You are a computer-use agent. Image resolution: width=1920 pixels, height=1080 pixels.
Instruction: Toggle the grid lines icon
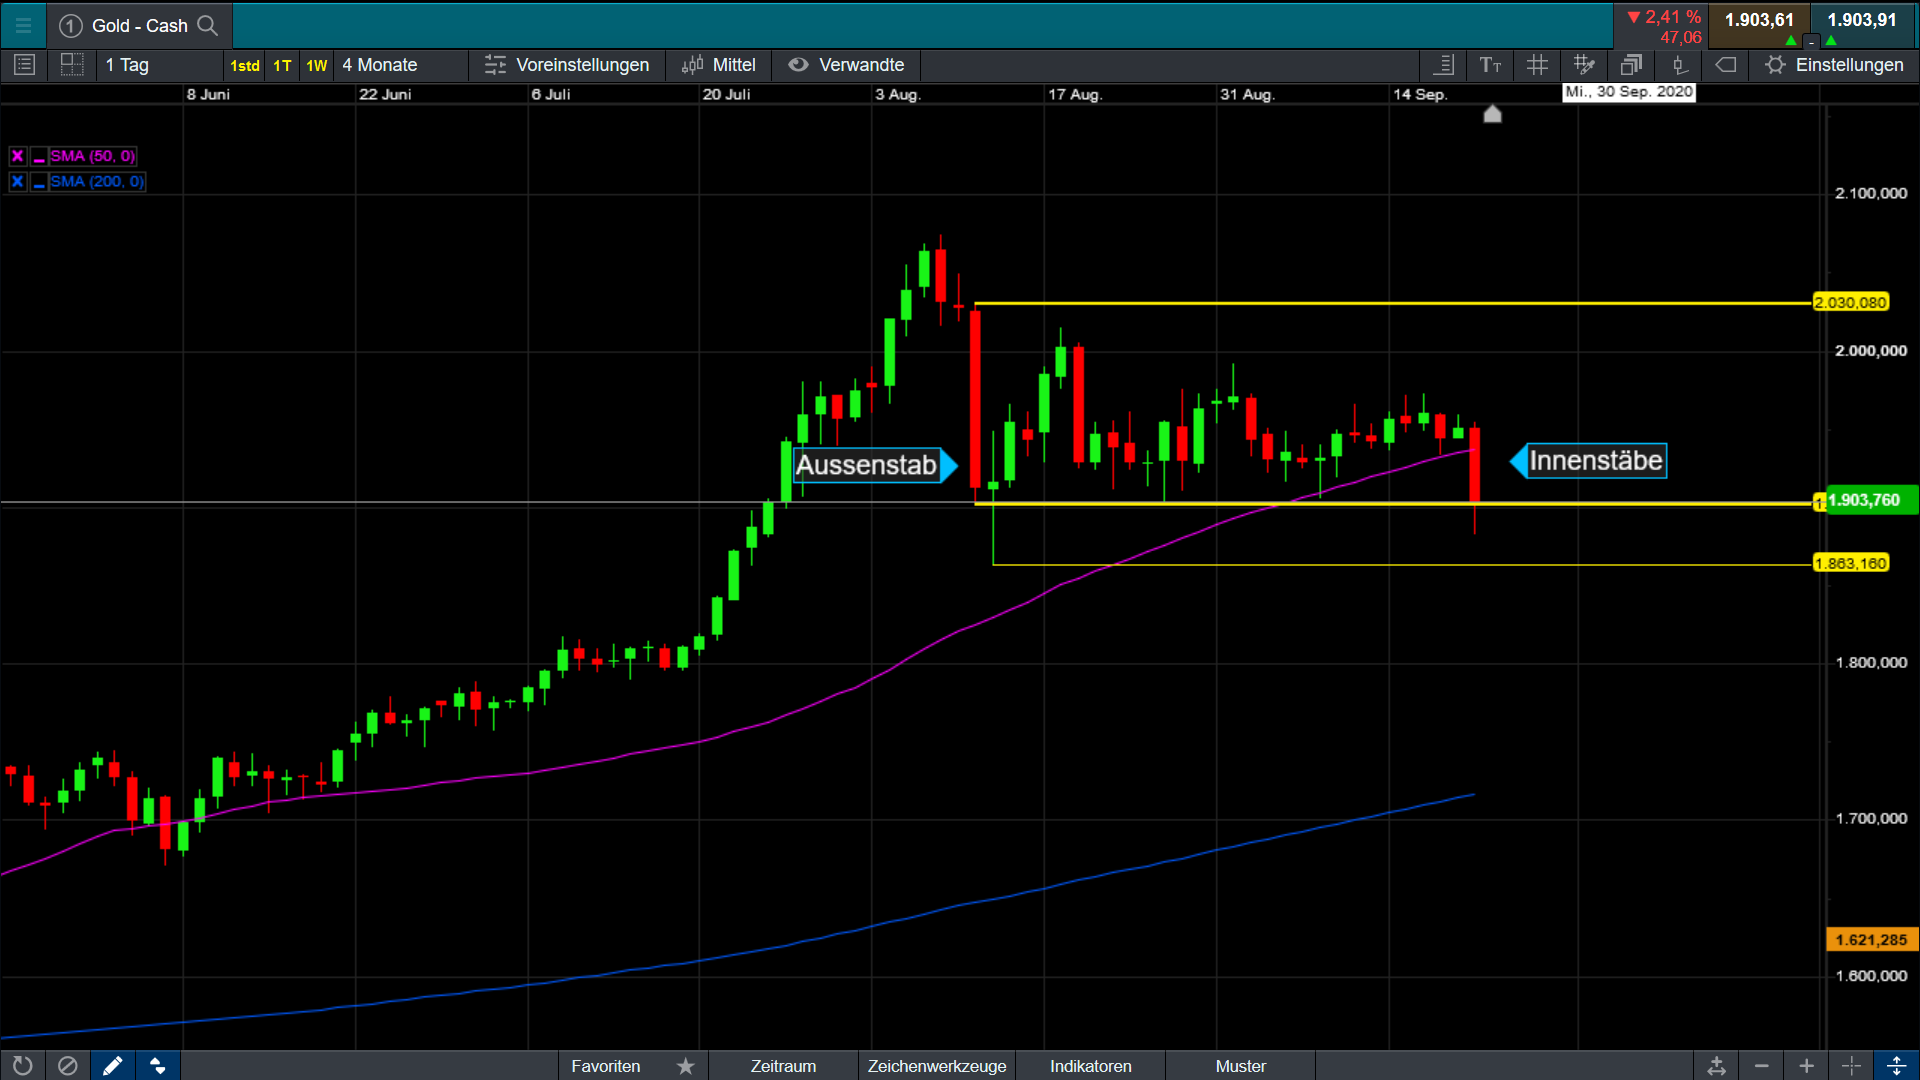(x=1537, y=65)
